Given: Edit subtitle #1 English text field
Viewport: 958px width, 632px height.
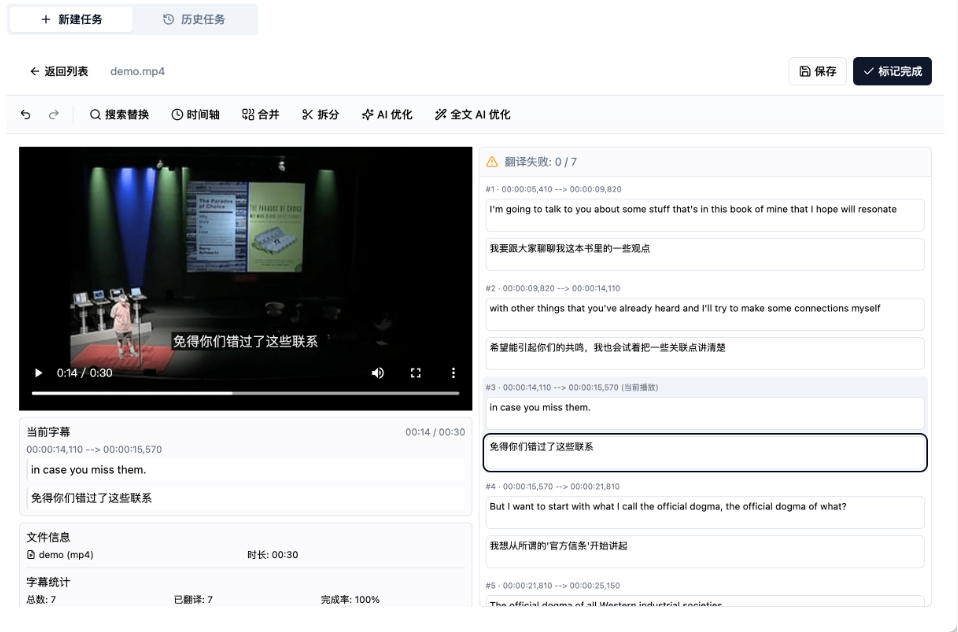Looking at the screenshot, I should [704, 215].
